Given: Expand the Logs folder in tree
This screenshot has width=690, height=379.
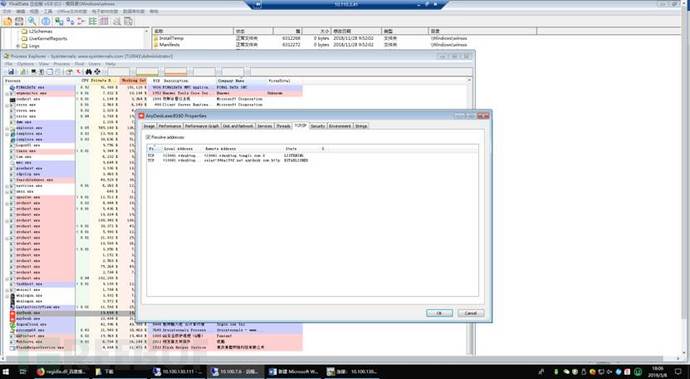Looking at the screenshot, I should (x=18, y=46).
